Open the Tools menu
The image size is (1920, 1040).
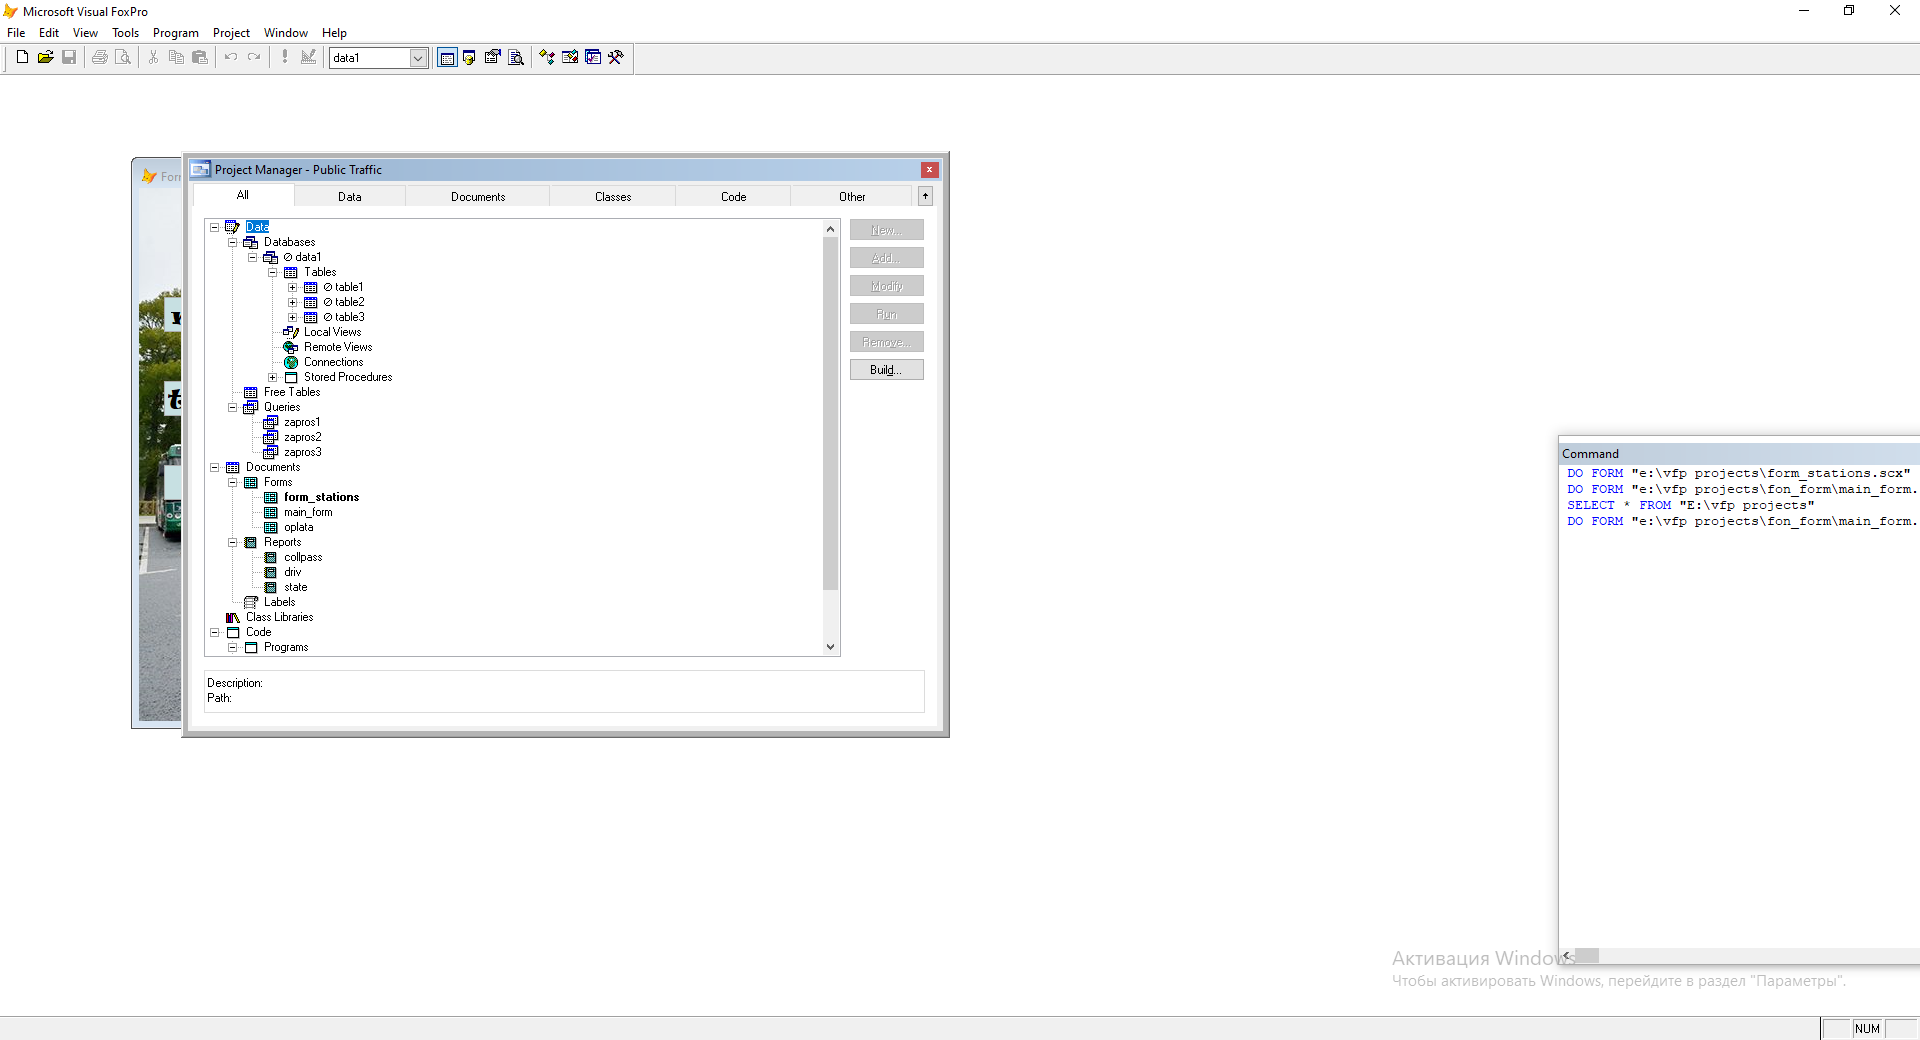click(x=125, y=33)
